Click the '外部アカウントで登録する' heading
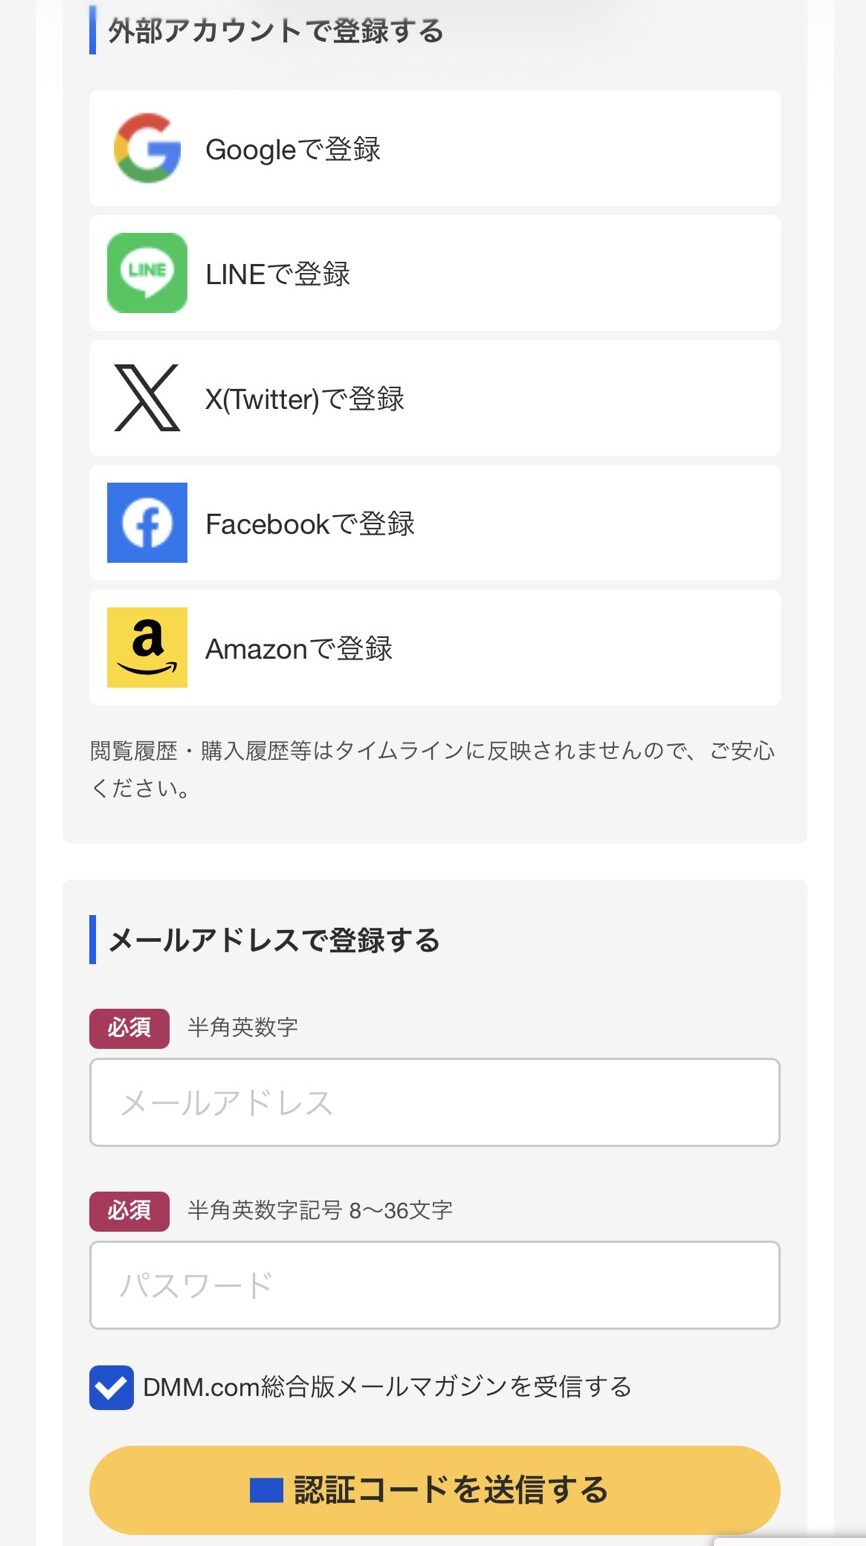 [x=275, y=31]
